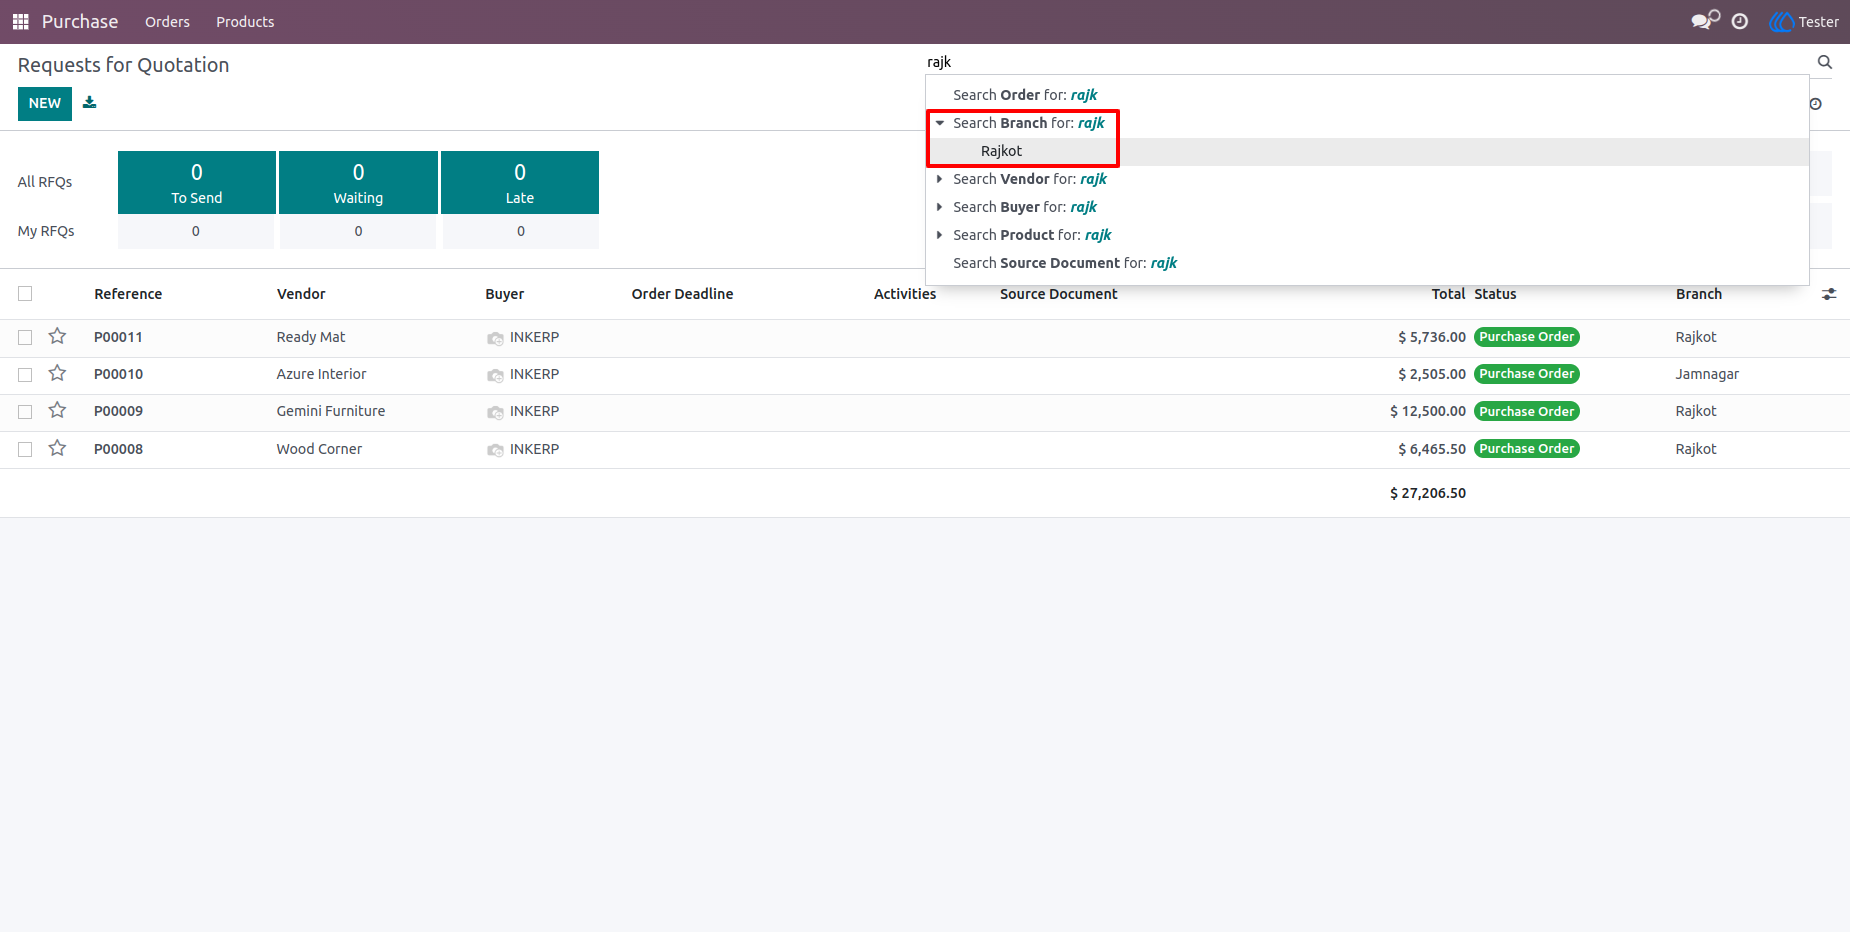The width and height of the screenshot is (1850, 932).
Task: Click vendor Ready Mat
Action: tap(311, 337)
